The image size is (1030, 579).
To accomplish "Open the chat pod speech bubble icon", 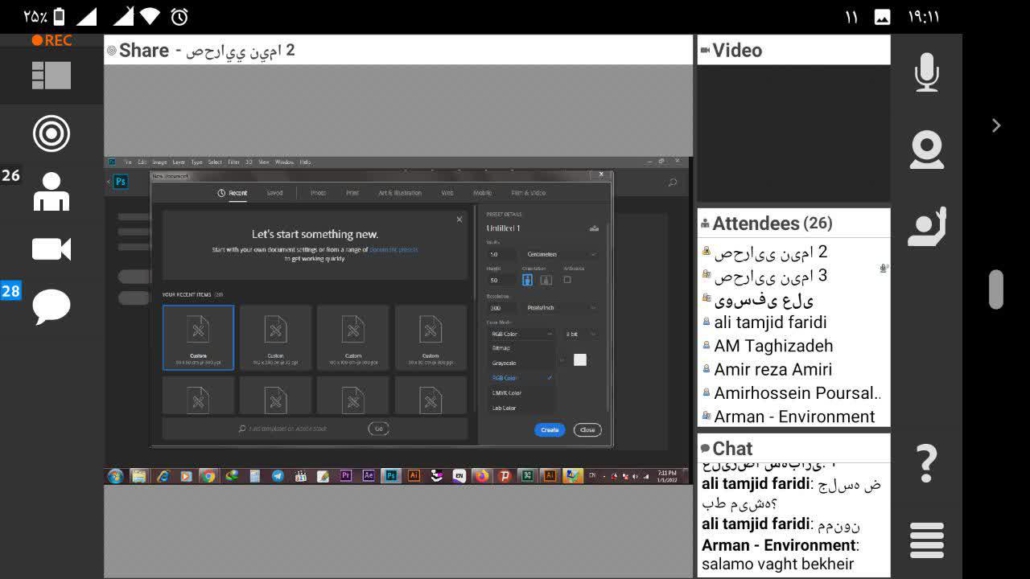I will tap(51, 306).
